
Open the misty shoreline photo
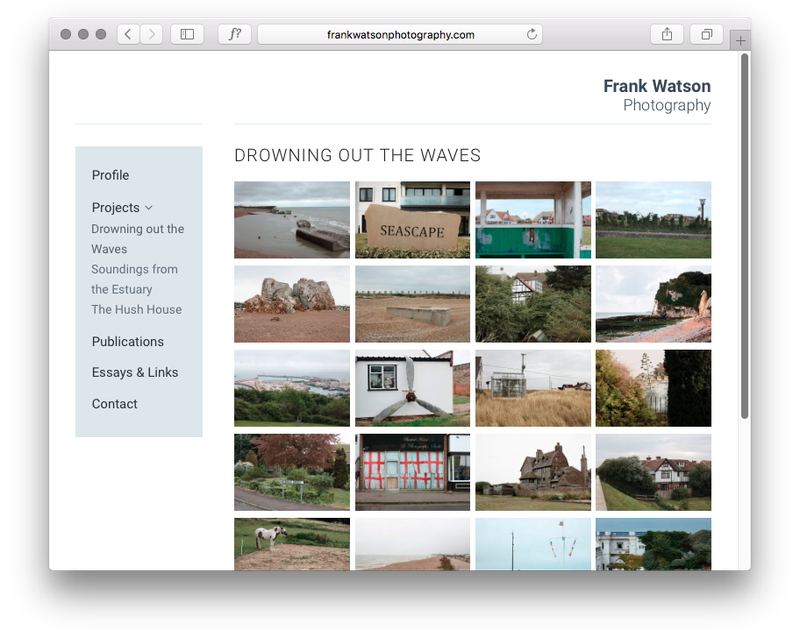pos(412,544)
